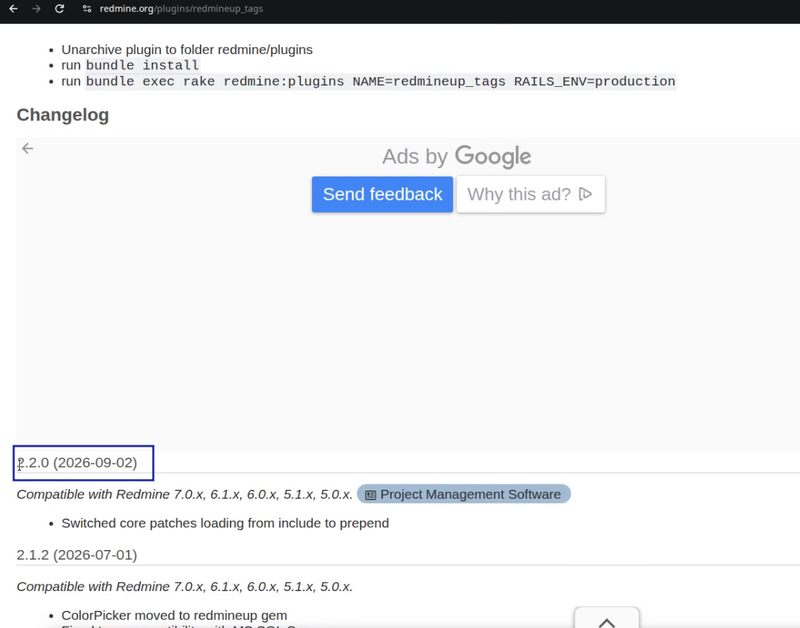800x628 pixels.
Task: Click the Changelog heading
Action: (x=63, y=115)
